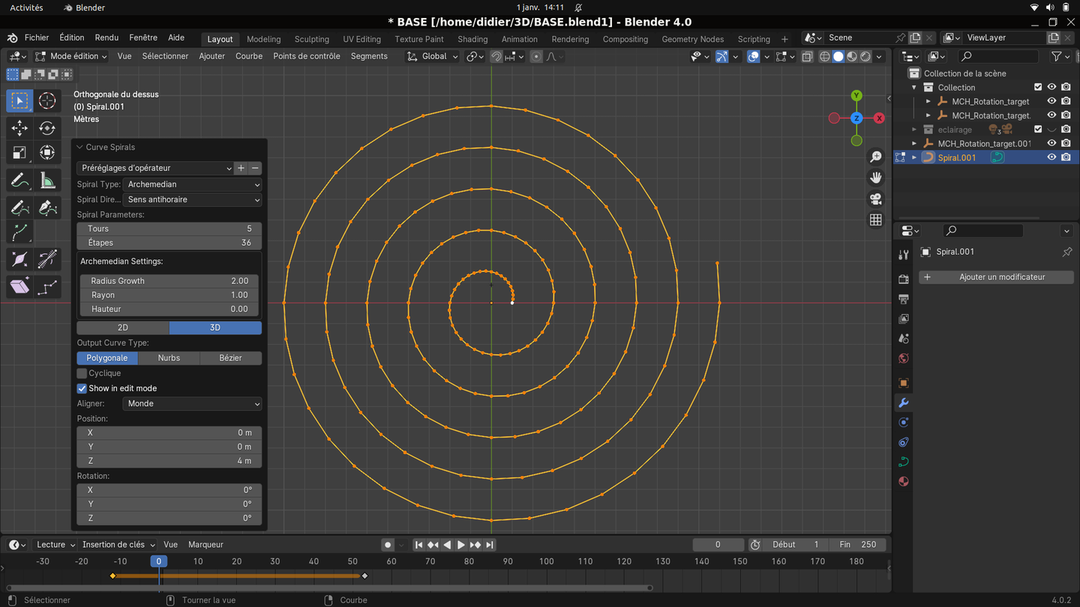Open the Spiral Type Archemedian dropdown
The width and height of the screenshot is (1080, 607).
pos(193,185)
